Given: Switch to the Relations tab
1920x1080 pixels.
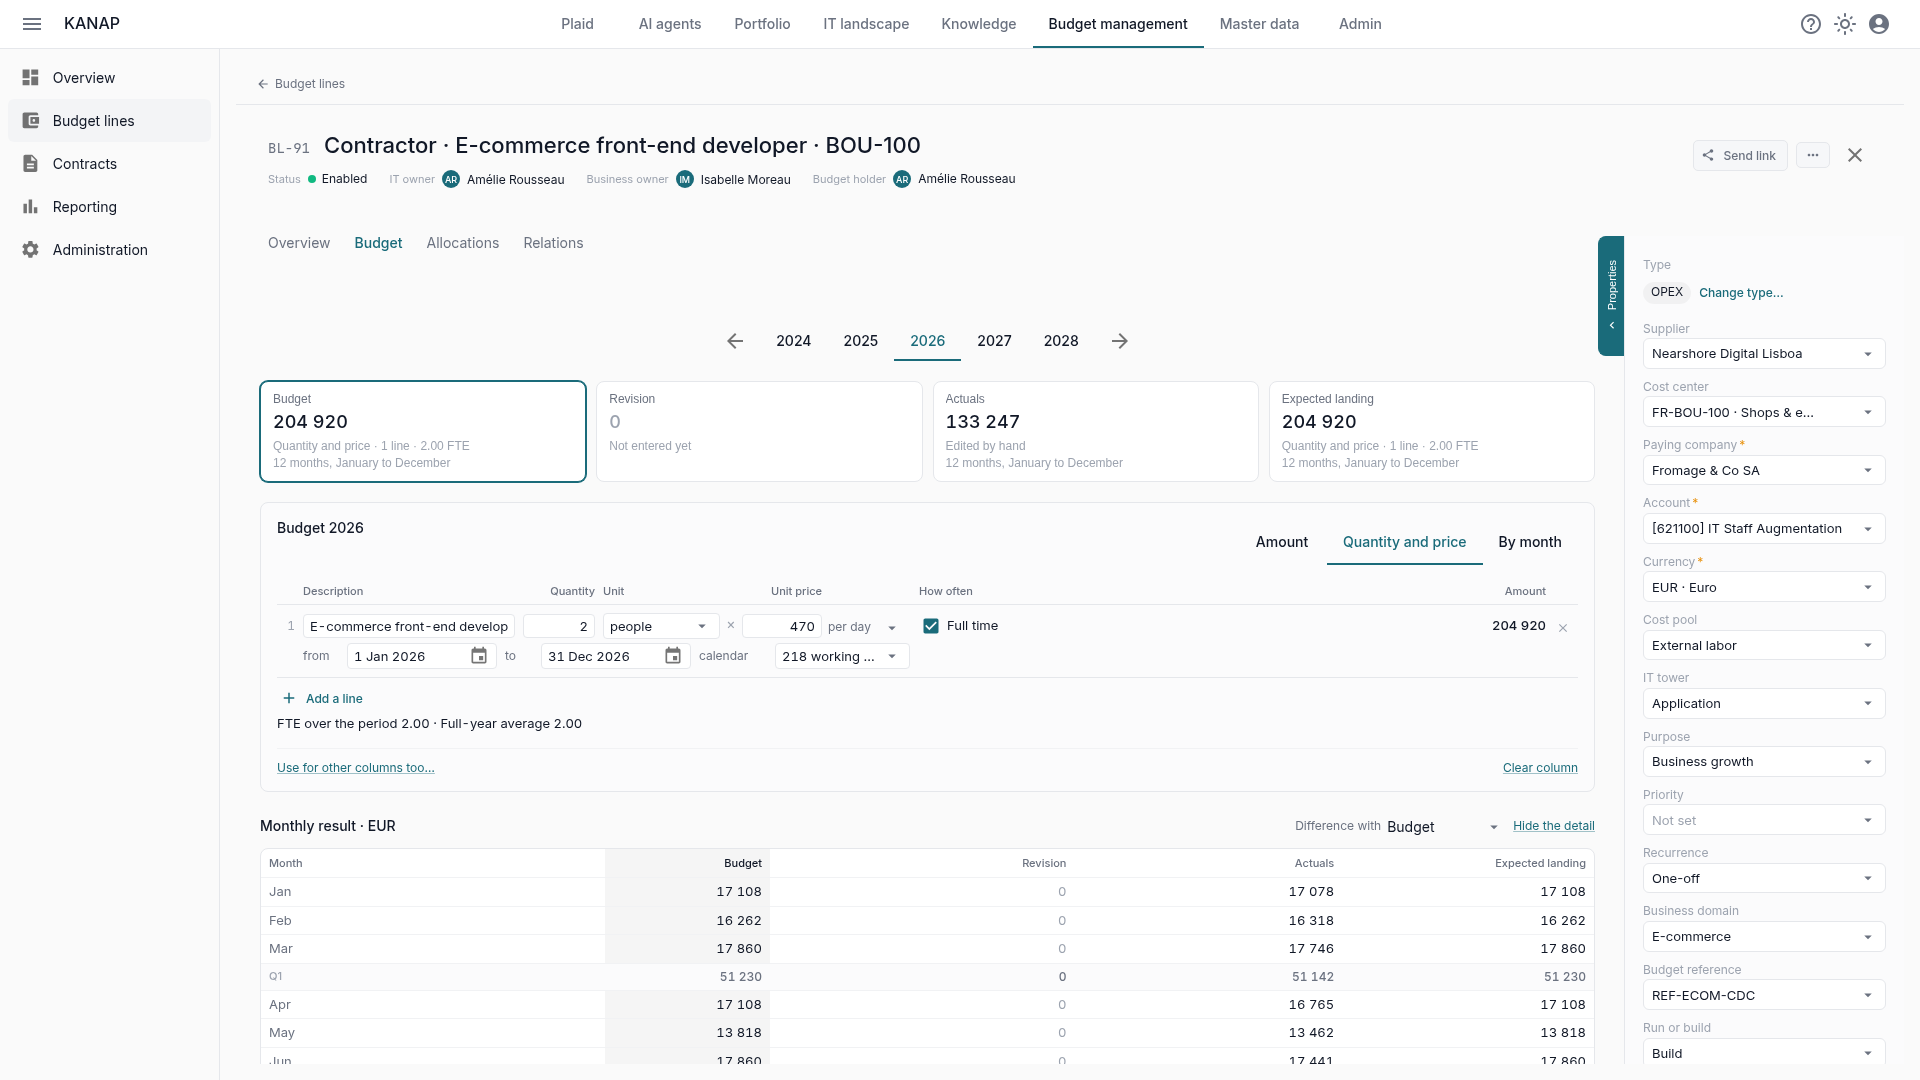Looking at the screenshot, I should coord(553,243).
